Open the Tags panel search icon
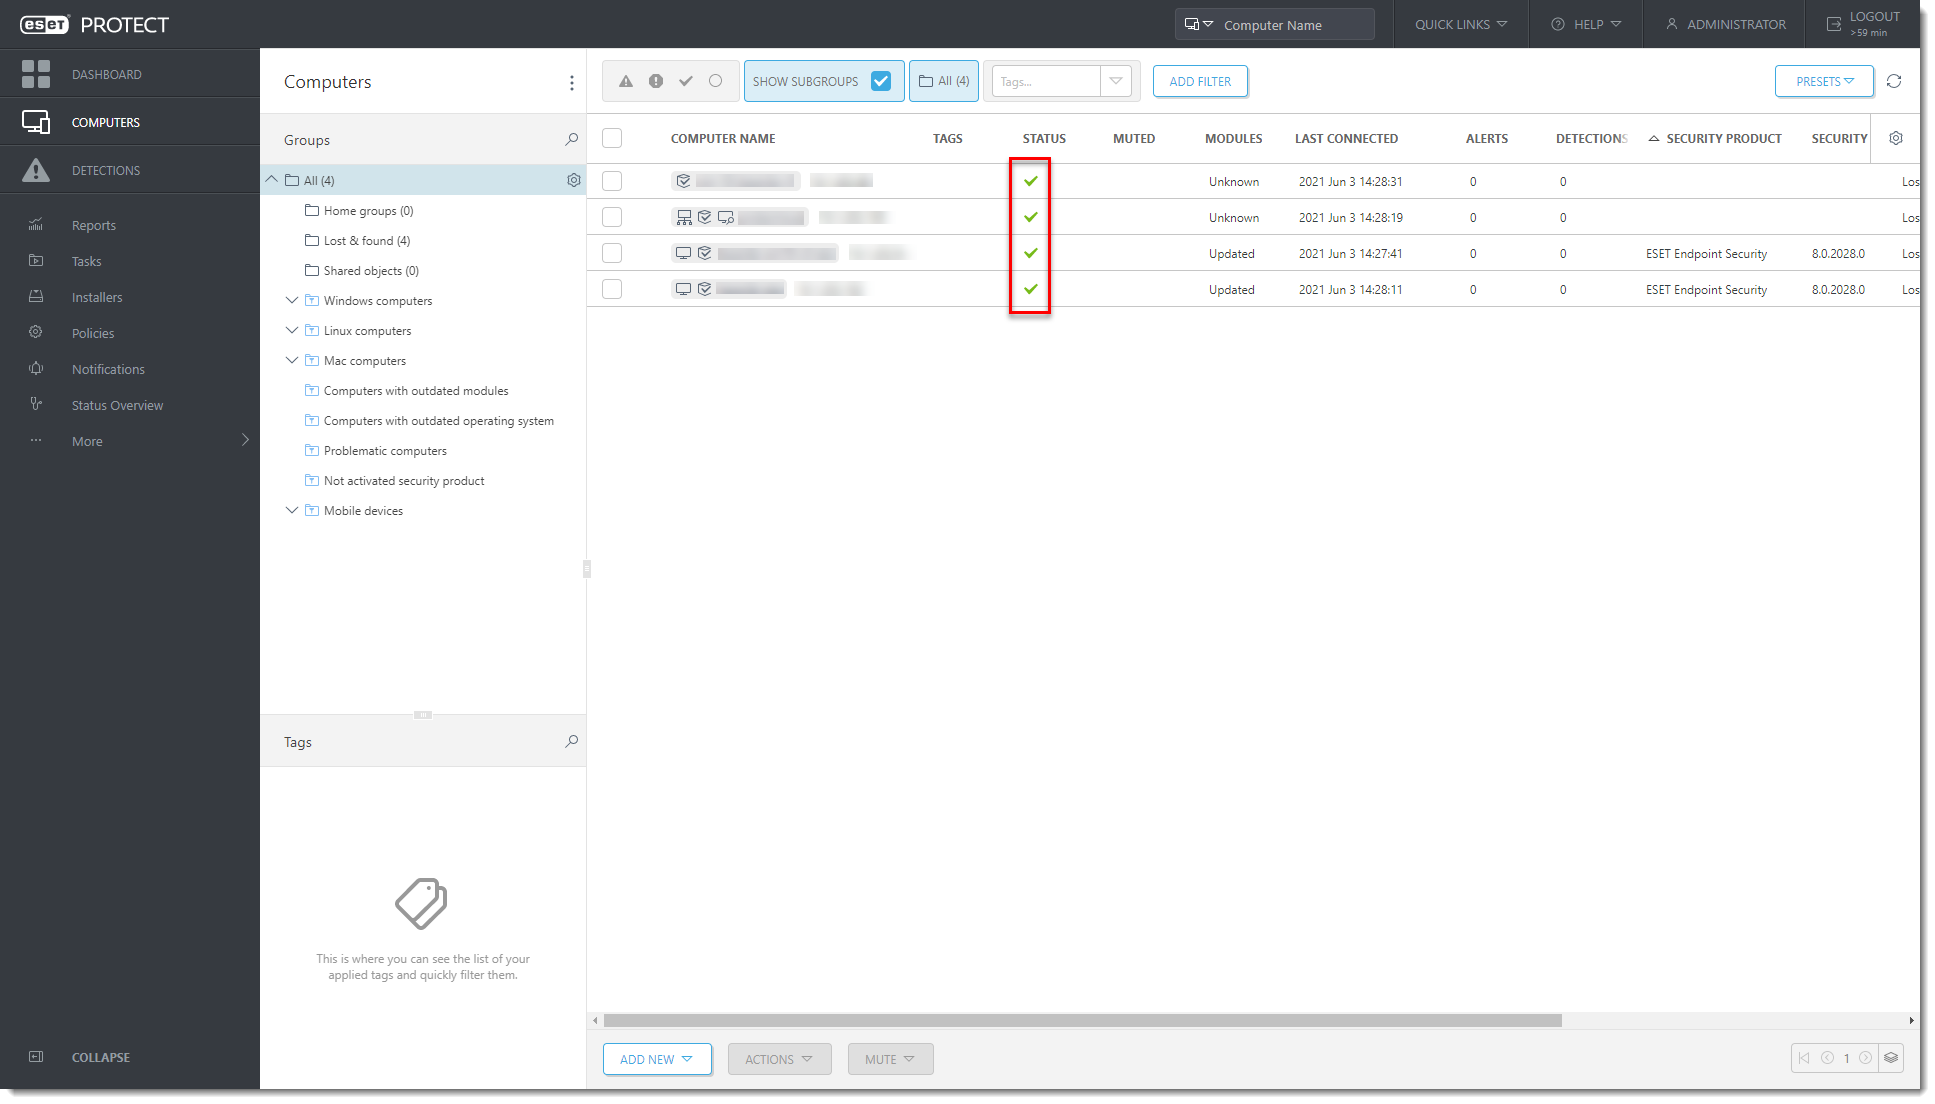The height and width of the screenshot is (1104, 1935). (x=571, y=741)
